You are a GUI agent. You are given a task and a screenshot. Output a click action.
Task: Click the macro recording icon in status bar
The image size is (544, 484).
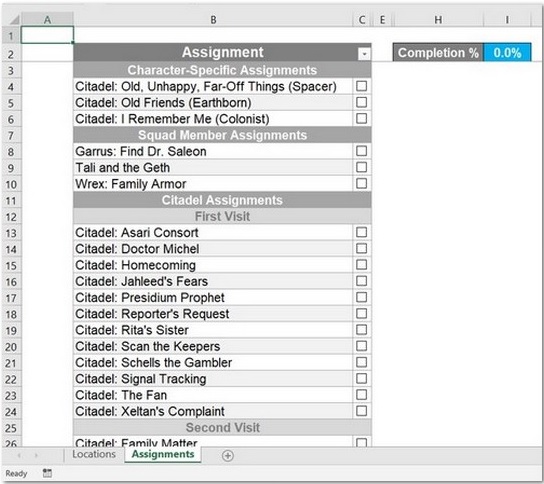tap(47, 473)
